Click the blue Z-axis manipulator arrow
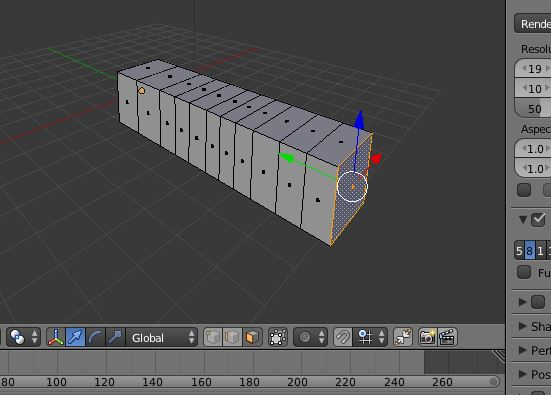The width and height of the screenshot is (551, 395). tap(359, 120)
